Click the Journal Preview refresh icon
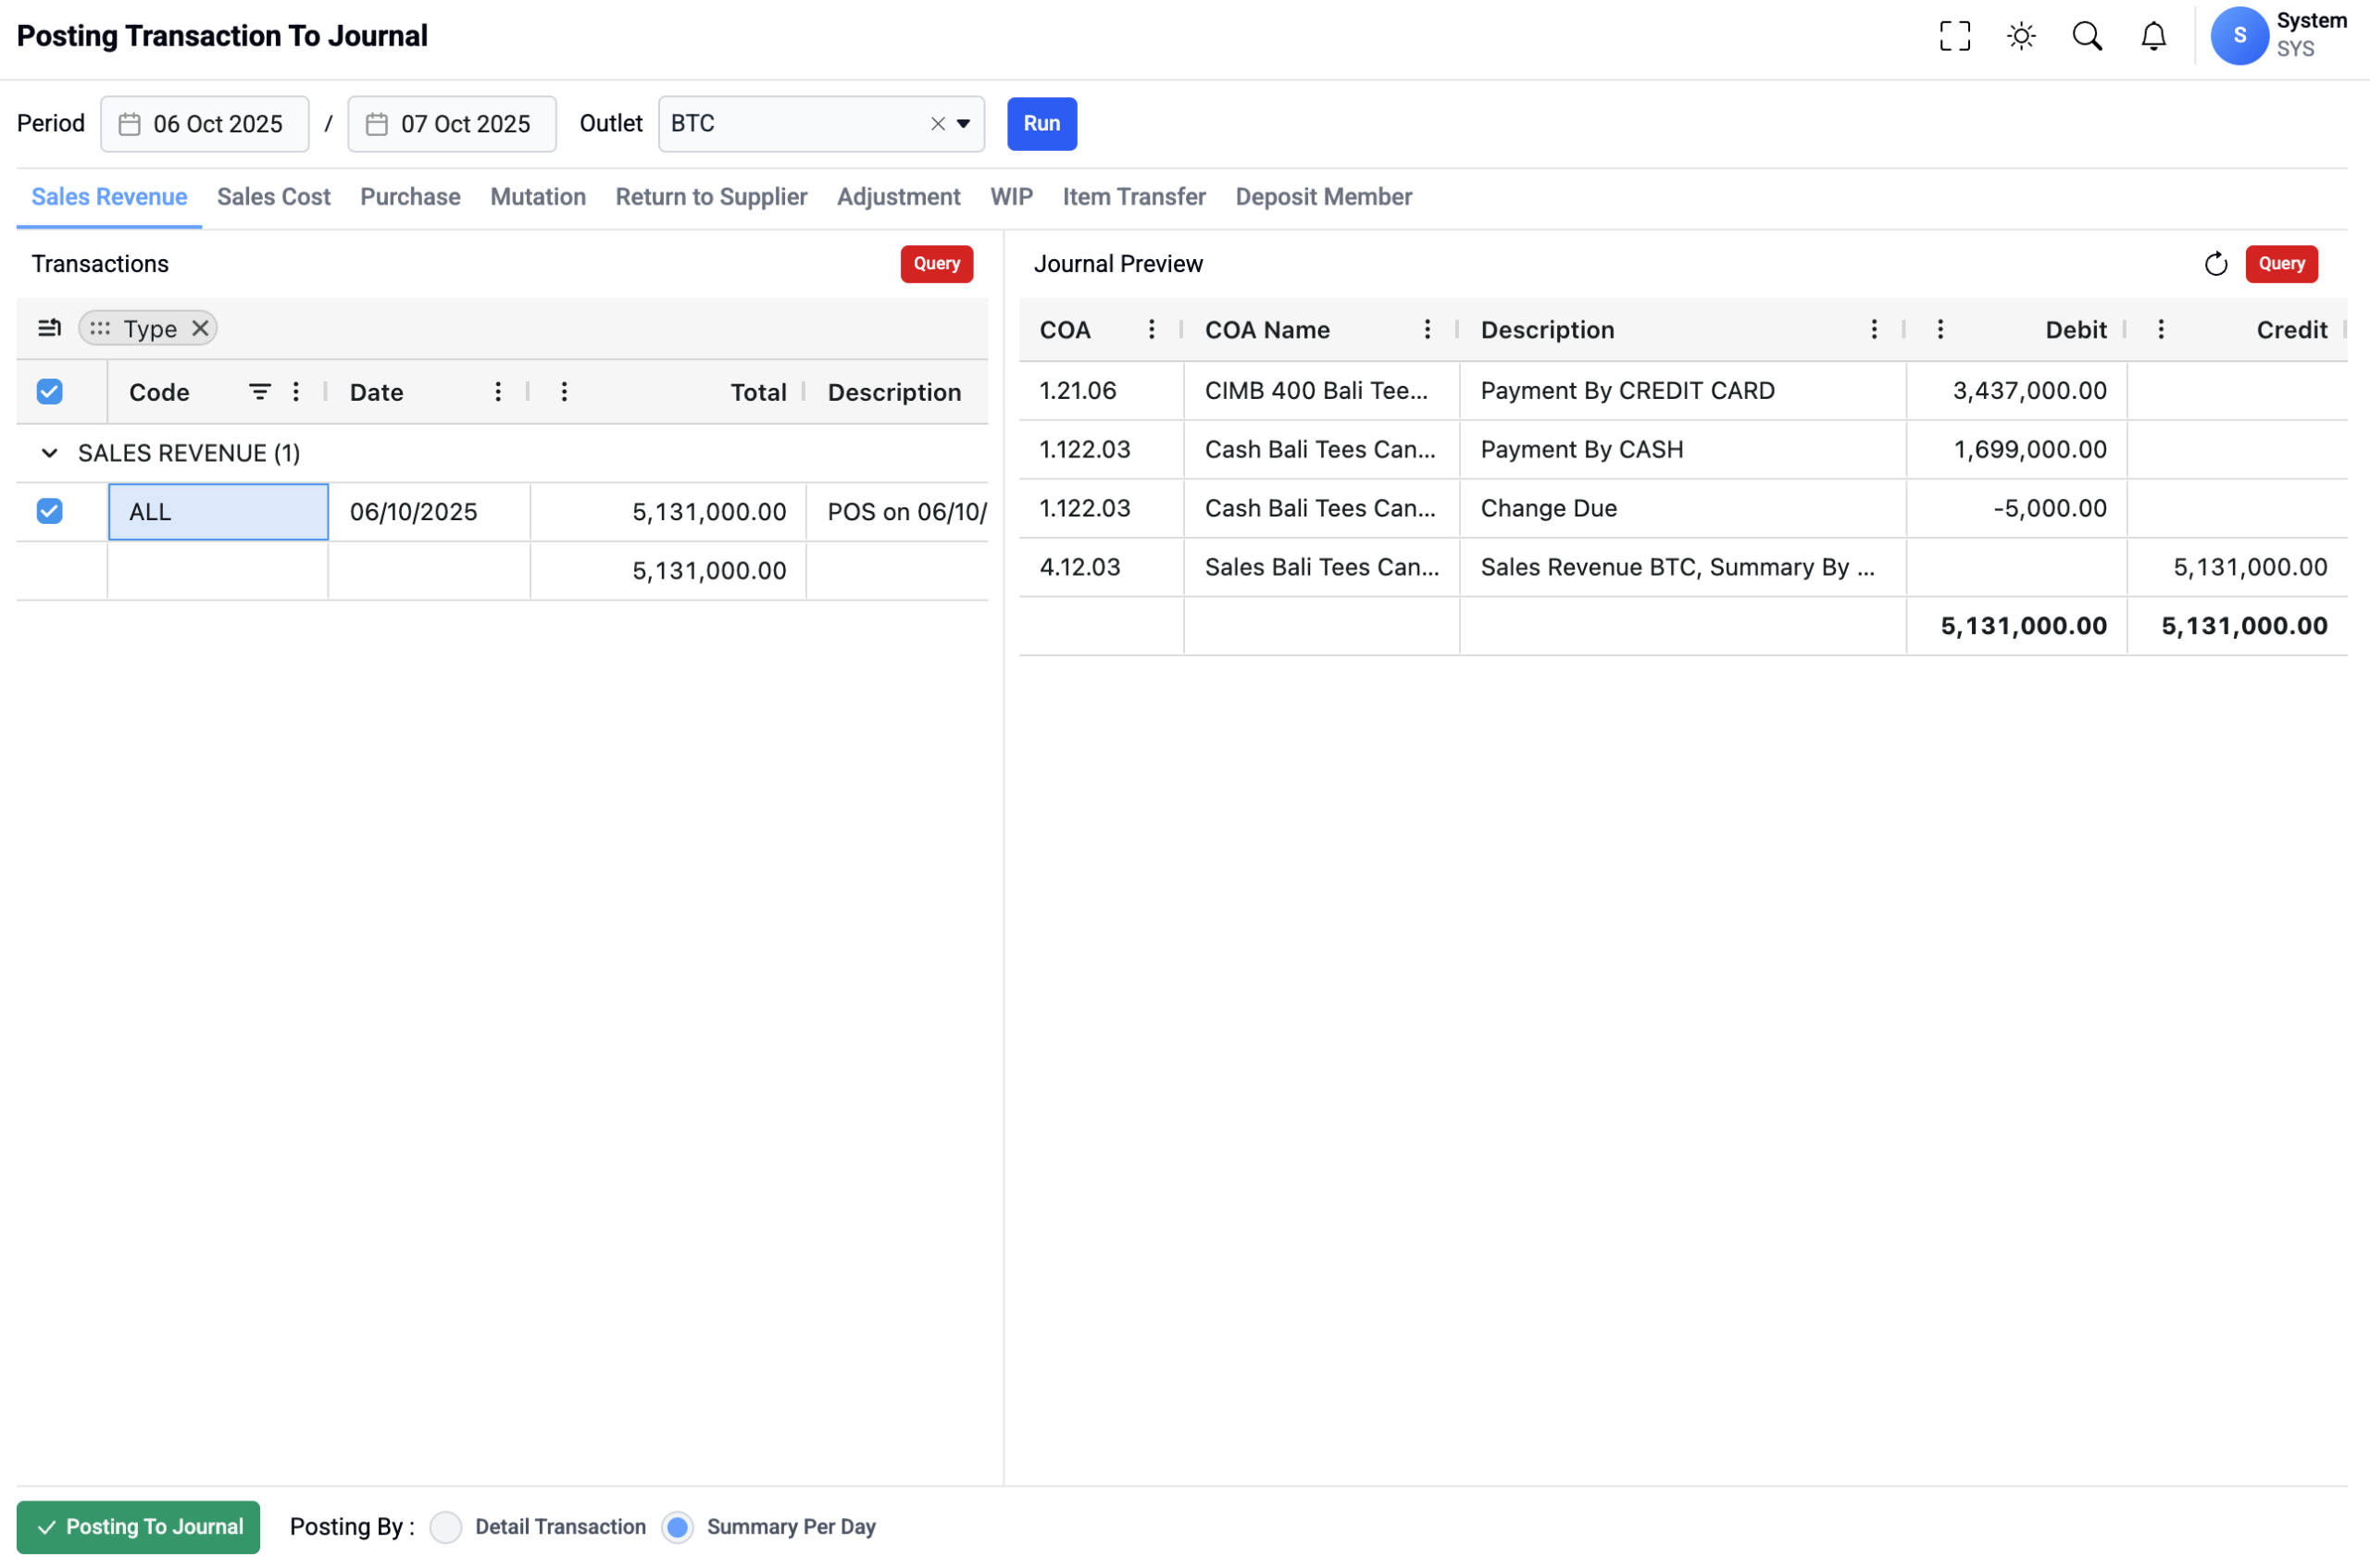This screenshot has width=2370, height=1568. click(x=2215, y=264)
